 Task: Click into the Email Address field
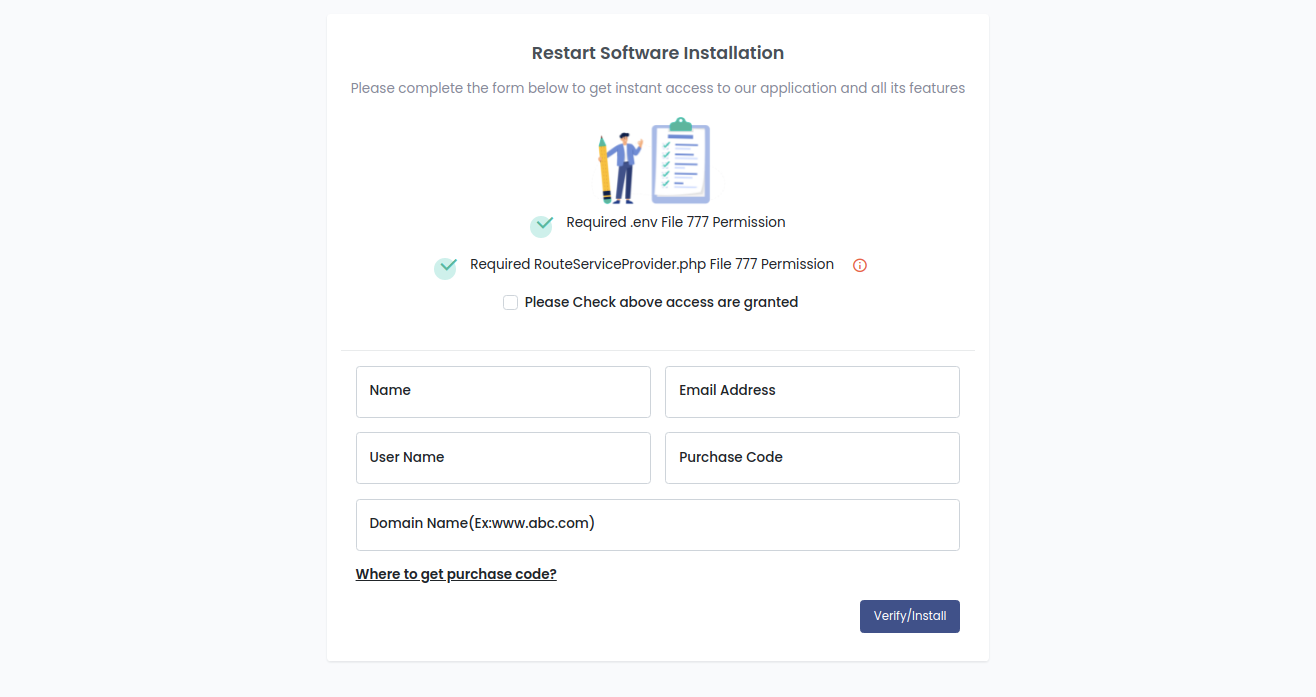[x=812, y=391]
